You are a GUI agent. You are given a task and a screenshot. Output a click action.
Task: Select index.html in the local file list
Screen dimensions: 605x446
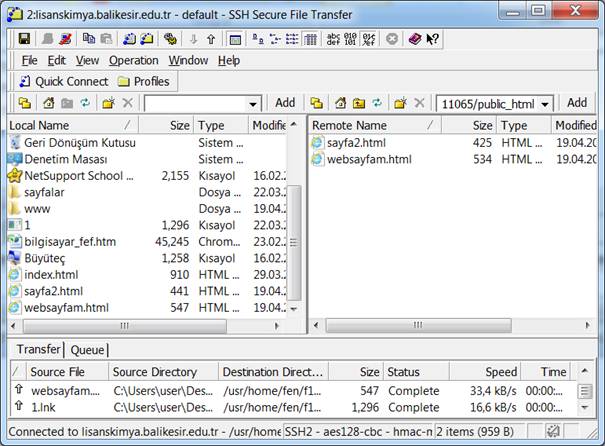(x=51, y=274)
